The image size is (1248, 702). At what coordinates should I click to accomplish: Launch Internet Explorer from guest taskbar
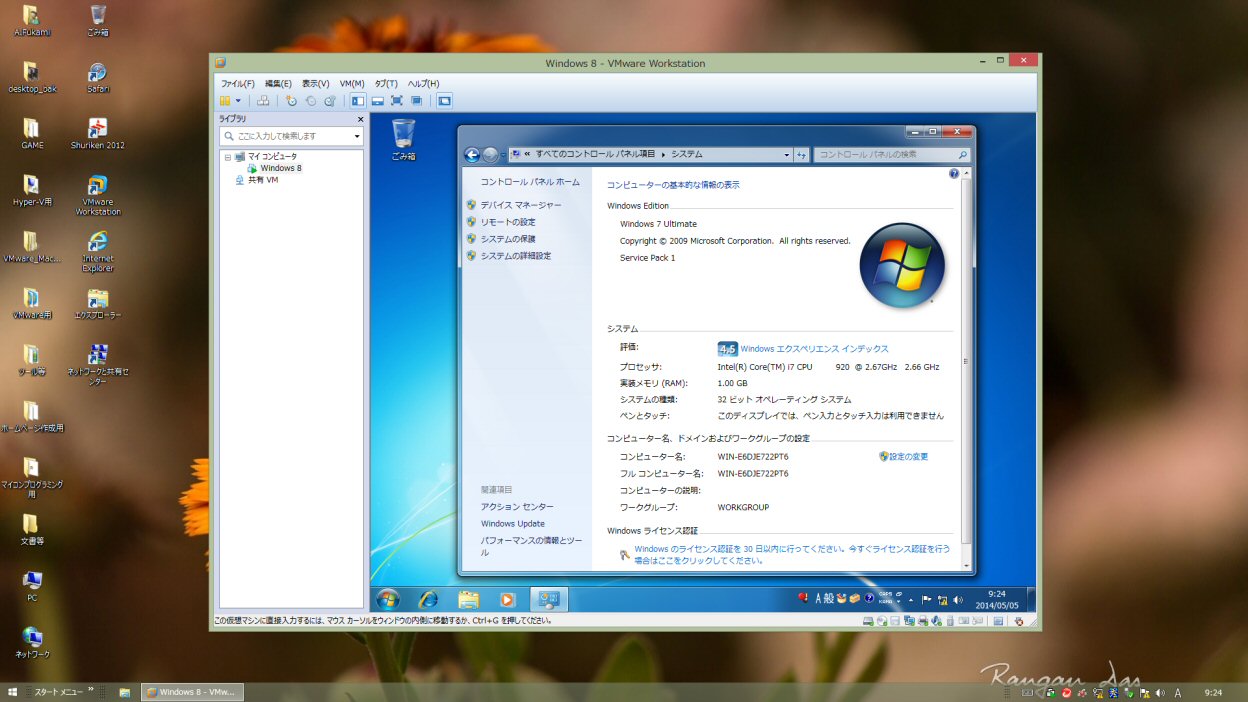coord(428,599)
